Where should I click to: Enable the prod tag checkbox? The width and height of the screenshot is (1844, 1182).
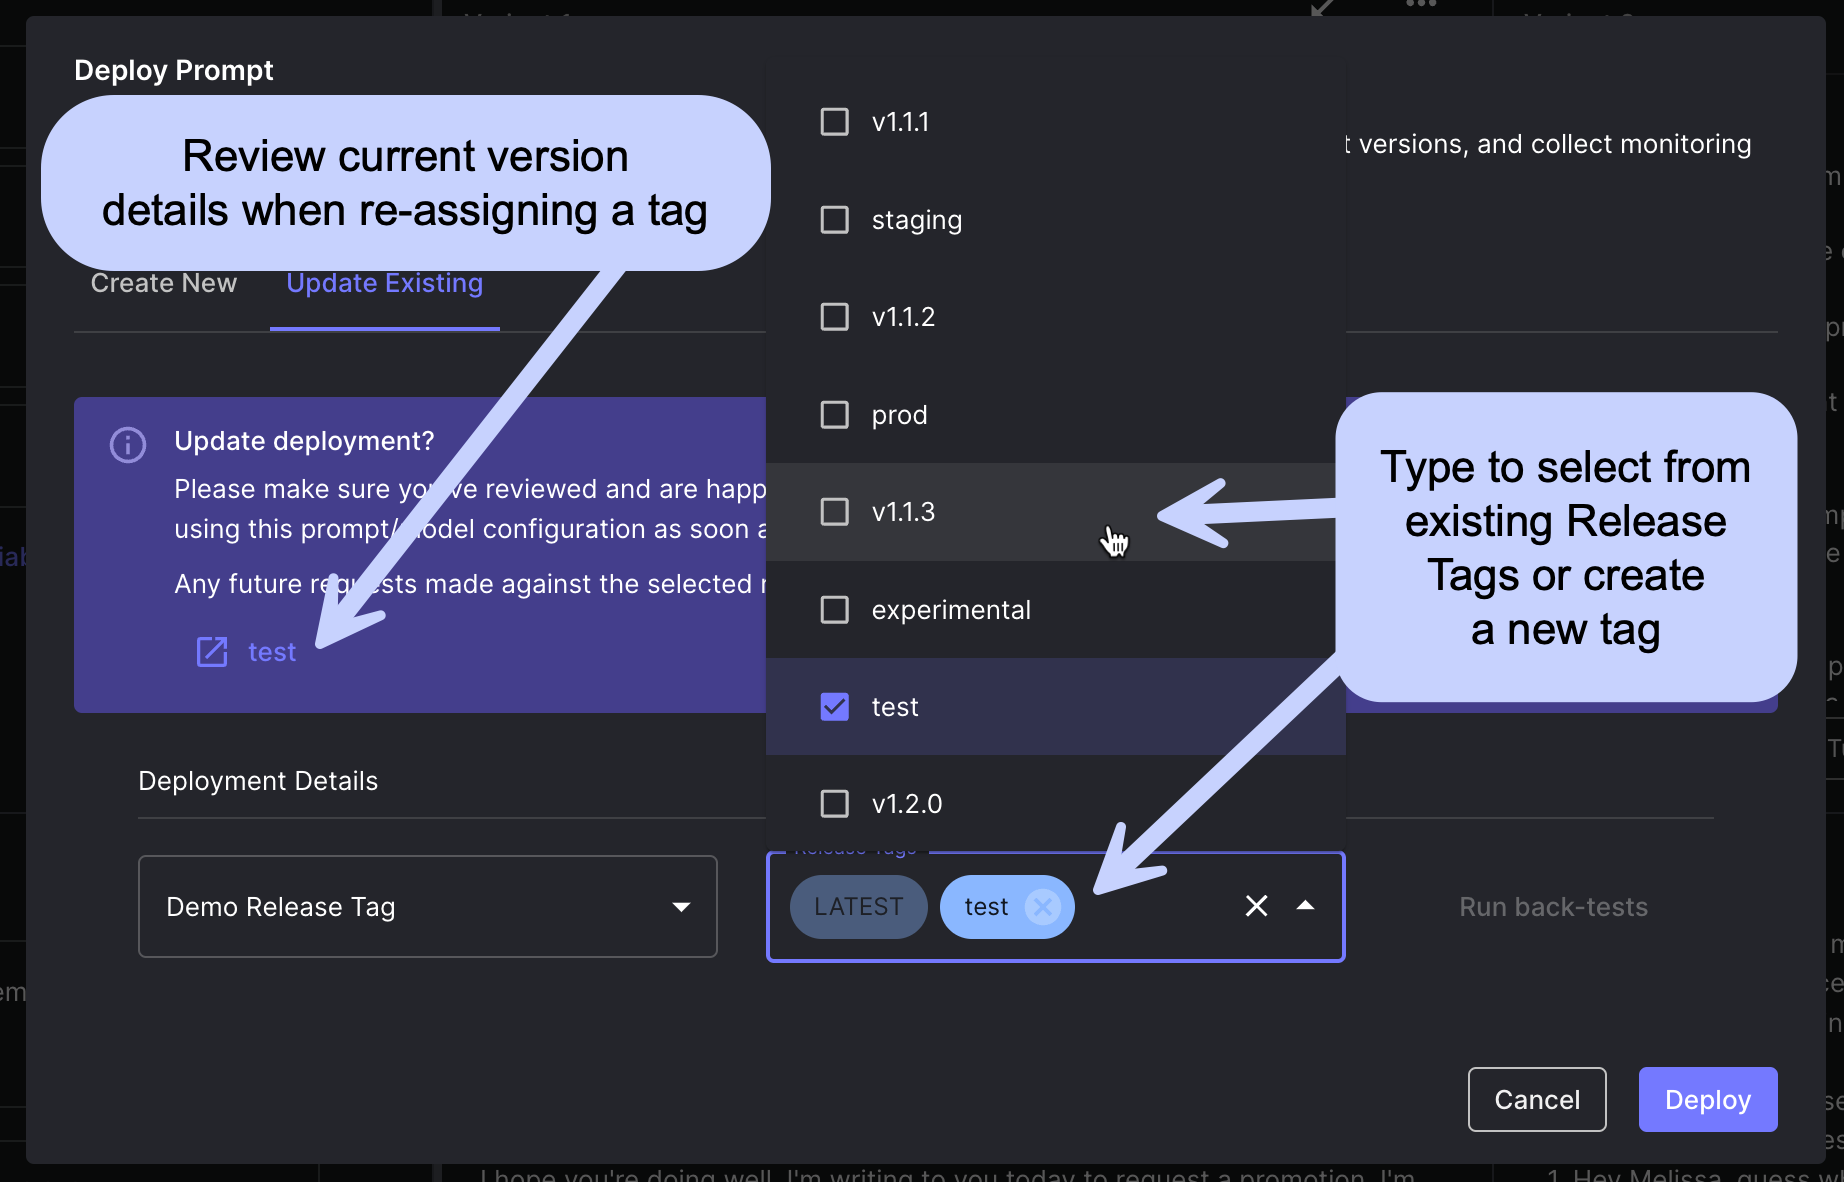pos(834,415)
